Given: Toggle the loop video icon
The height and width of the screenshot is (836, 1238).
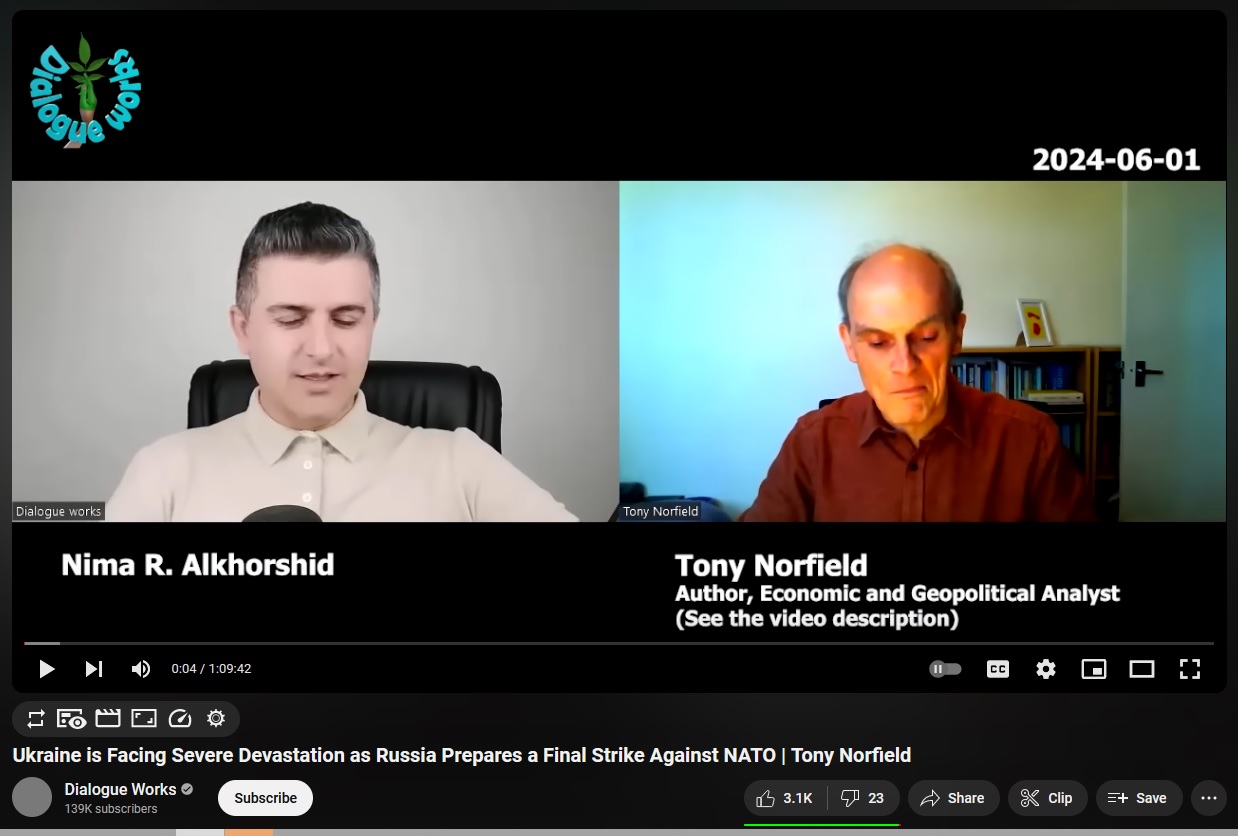Looking at the screenshot, I should pyautogui.click(x=36, y=718).
